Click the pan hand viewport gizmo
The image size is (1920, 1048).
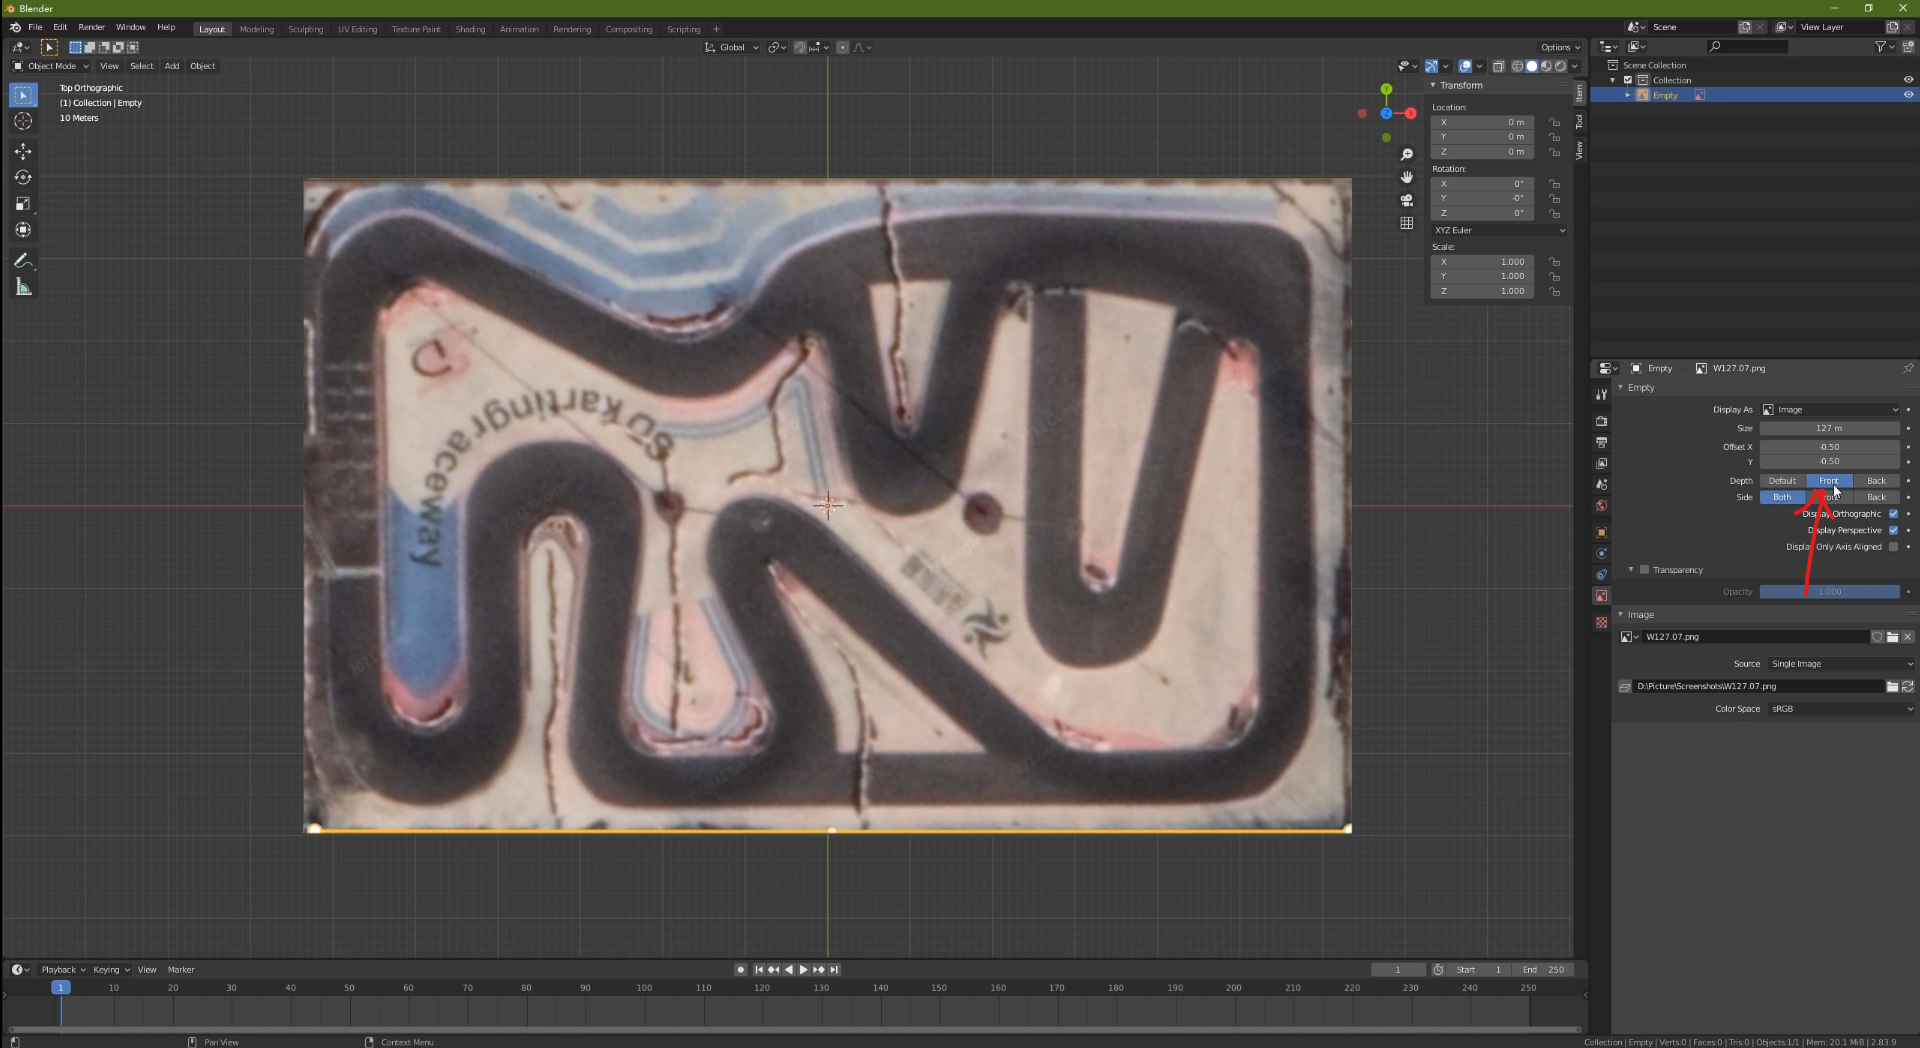[1407, 177]
